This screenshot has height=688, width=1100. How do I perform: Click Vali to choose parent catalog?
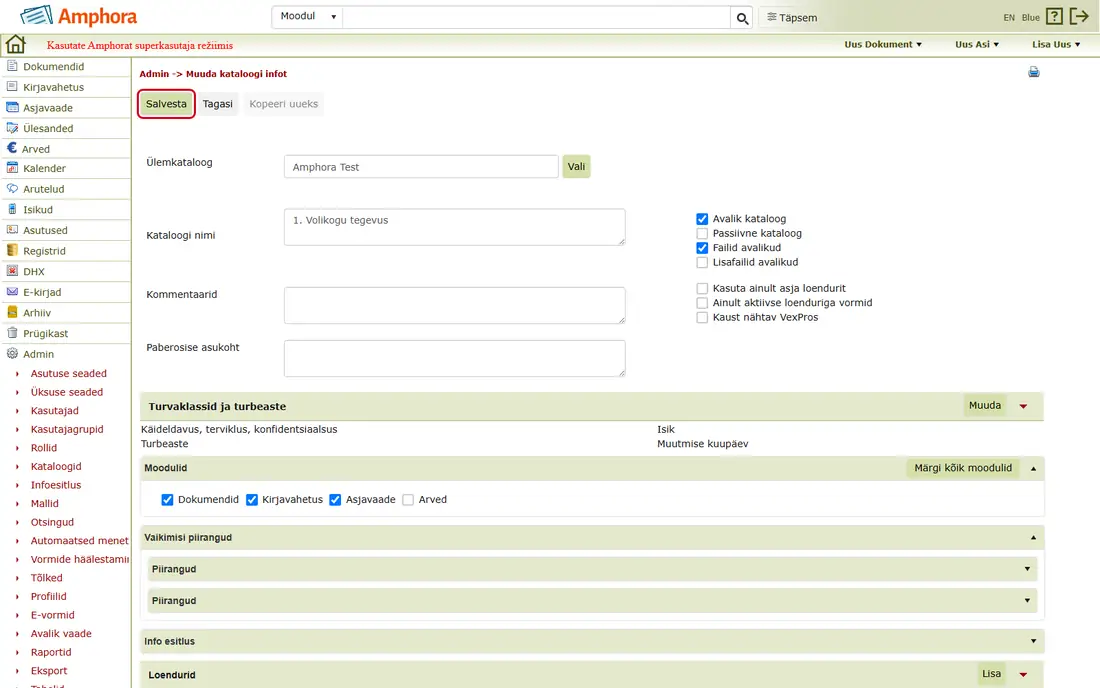point(576,167)
